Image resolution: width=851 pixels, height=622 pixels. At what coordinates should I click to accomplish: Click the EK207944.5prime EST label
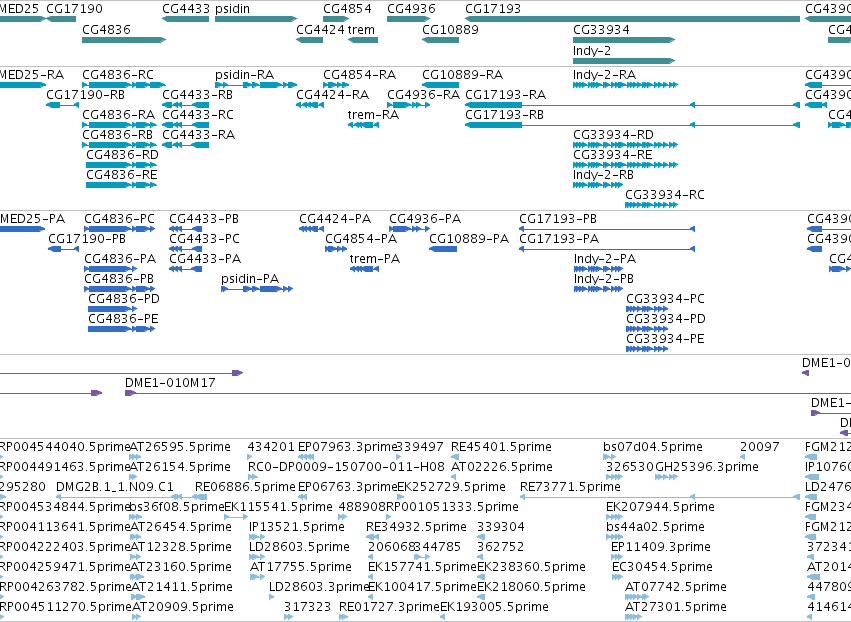[661, 507]
